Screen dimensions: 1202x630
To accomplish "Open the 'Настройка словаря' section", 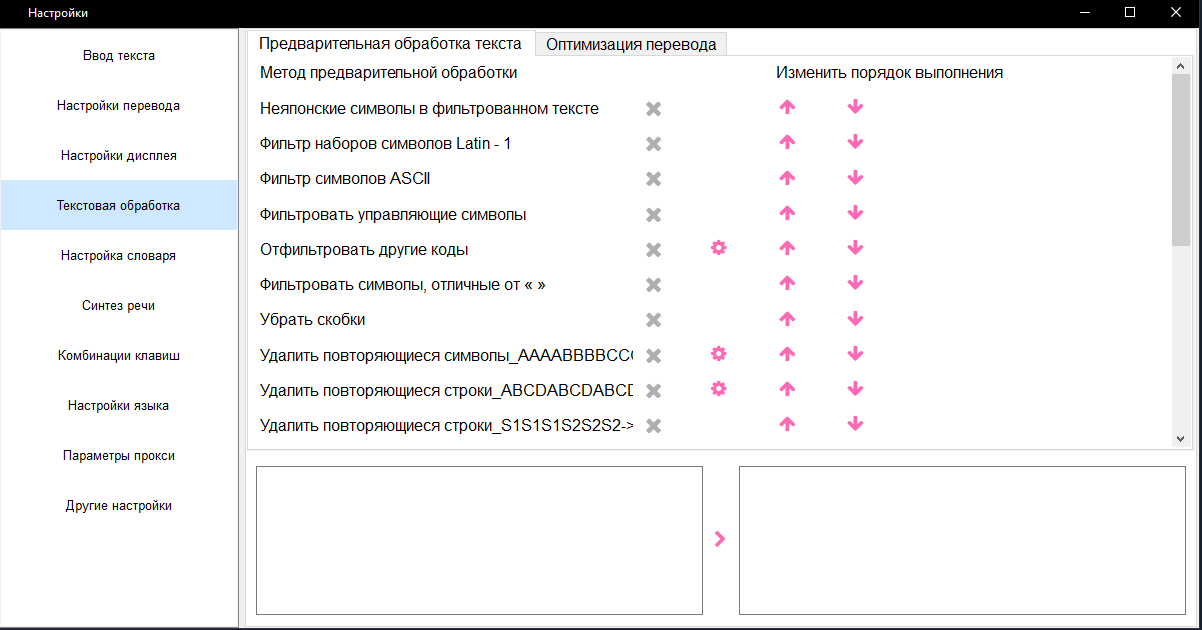I will [119, 256].
